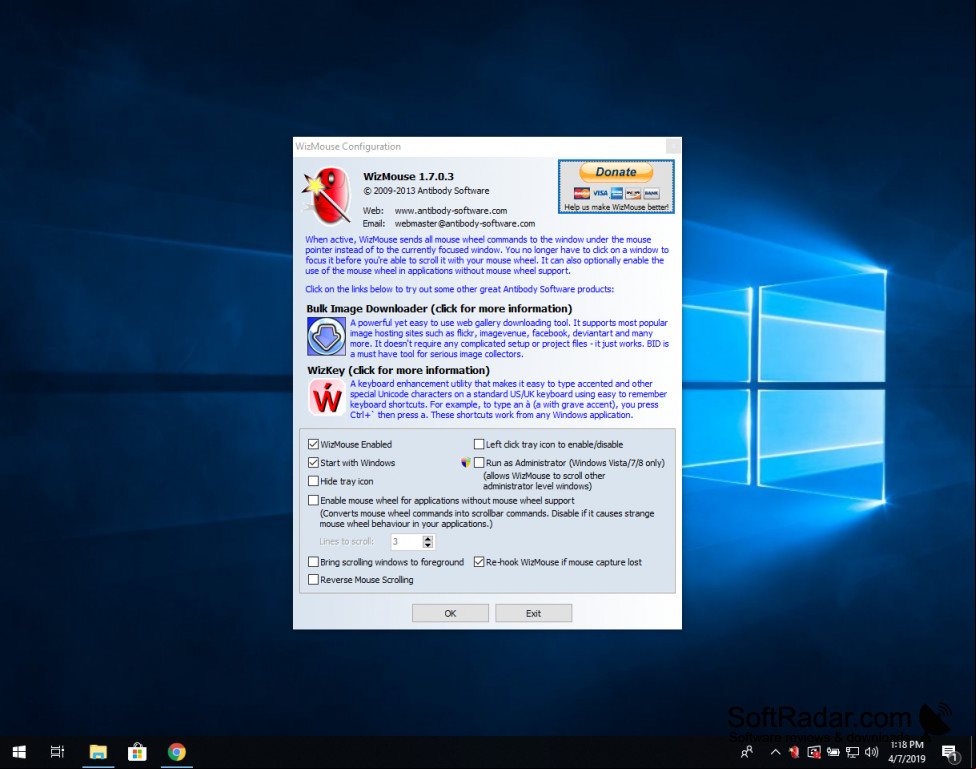Decrease Lines to scroll with down arrow
Viewport: 976px width, 769px height.
[428, 545]
